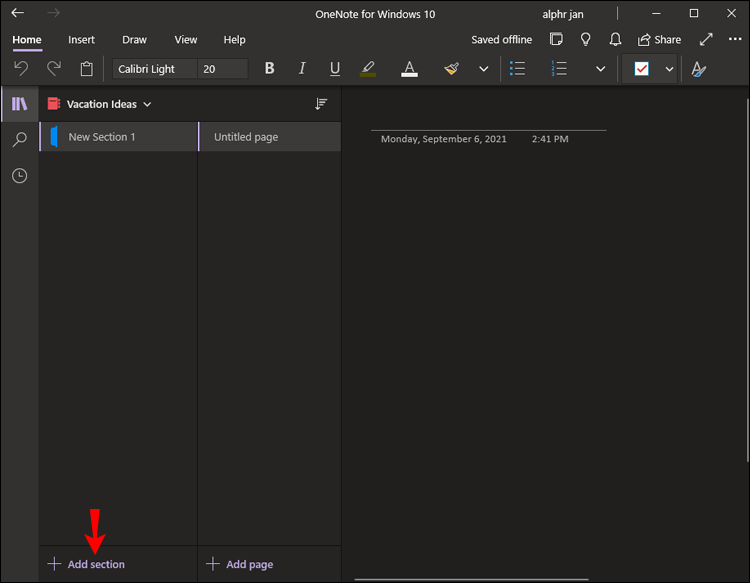Click the paste clipboard icon
This screenshot has height=583, width=750.
[x=87, y=69]
